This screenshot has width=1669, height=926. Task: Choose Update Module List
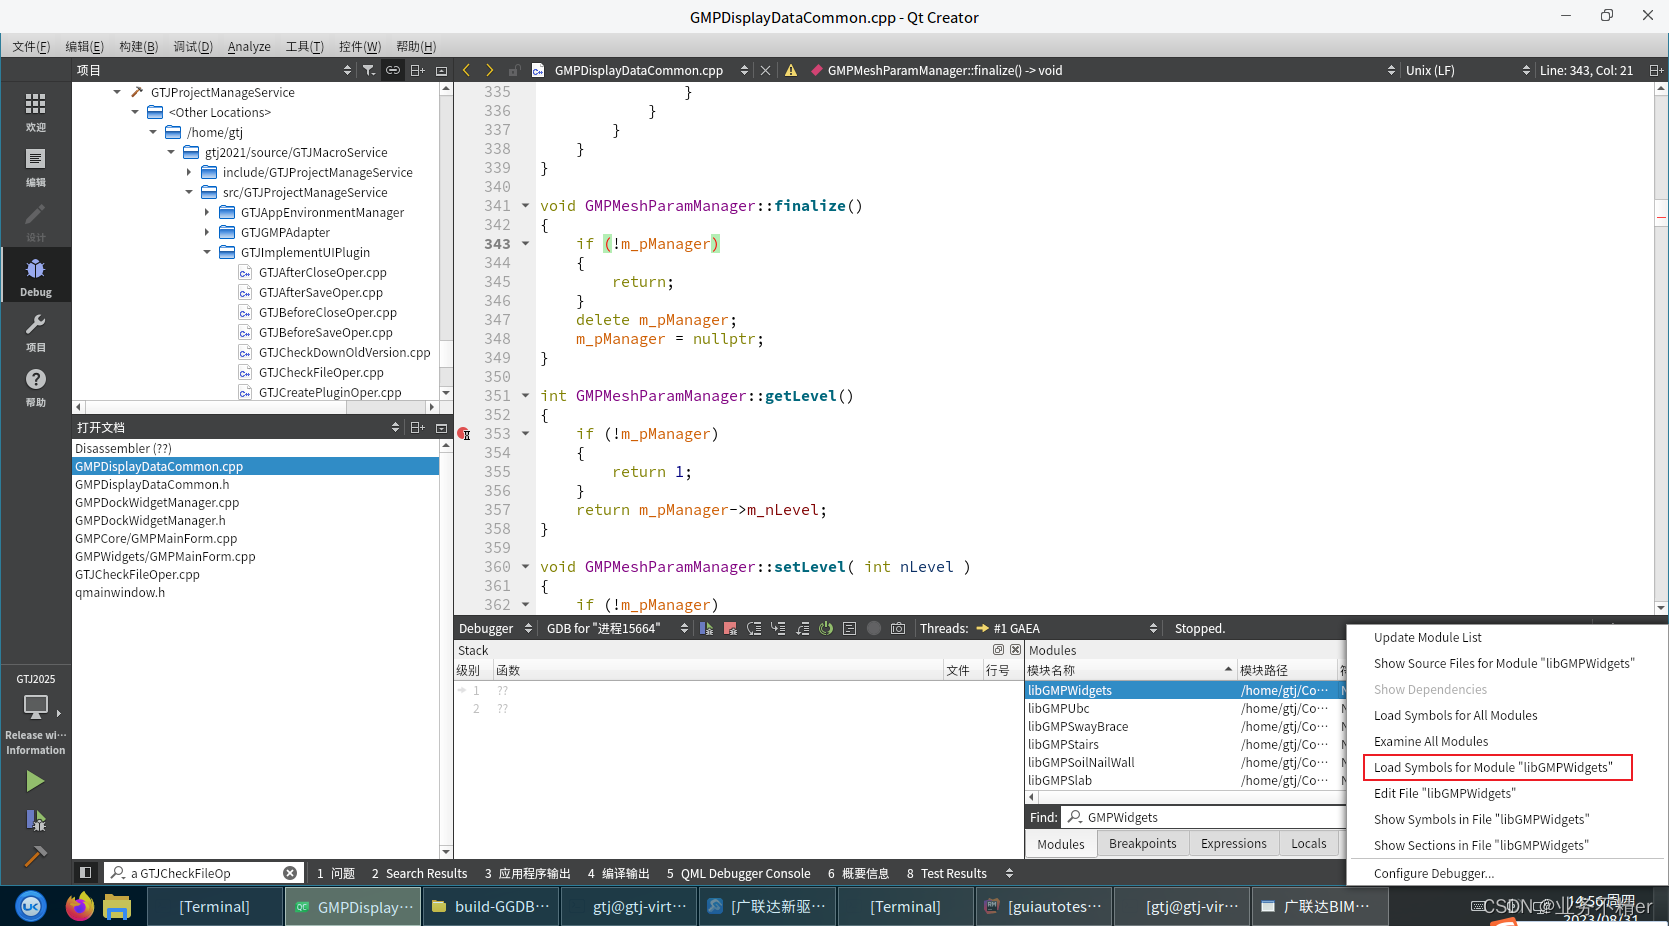(x=1428, y=637)
